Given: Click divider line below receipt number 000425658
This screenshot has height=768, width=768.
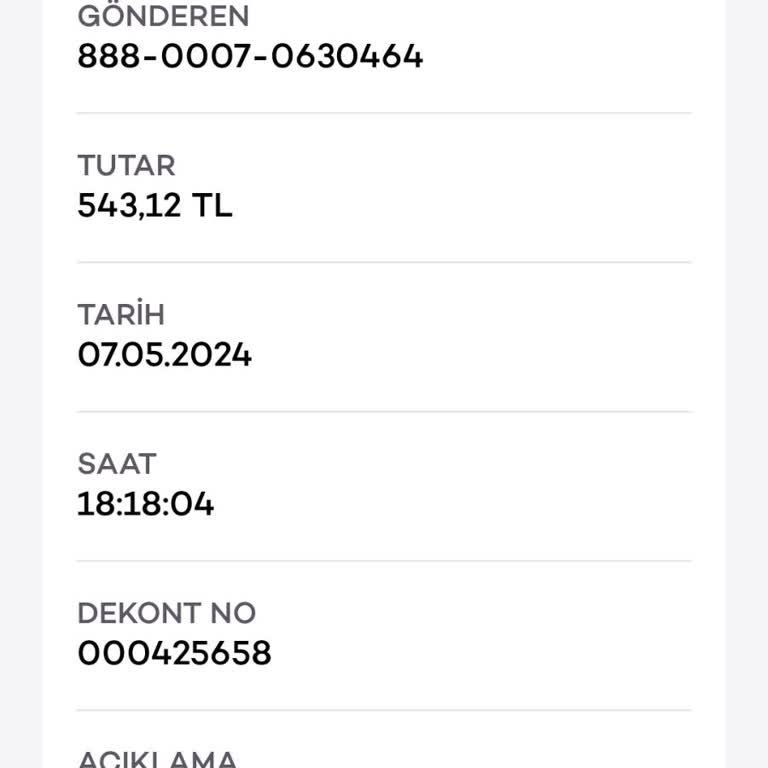Looking at the screenshot, I should (384, 710).
